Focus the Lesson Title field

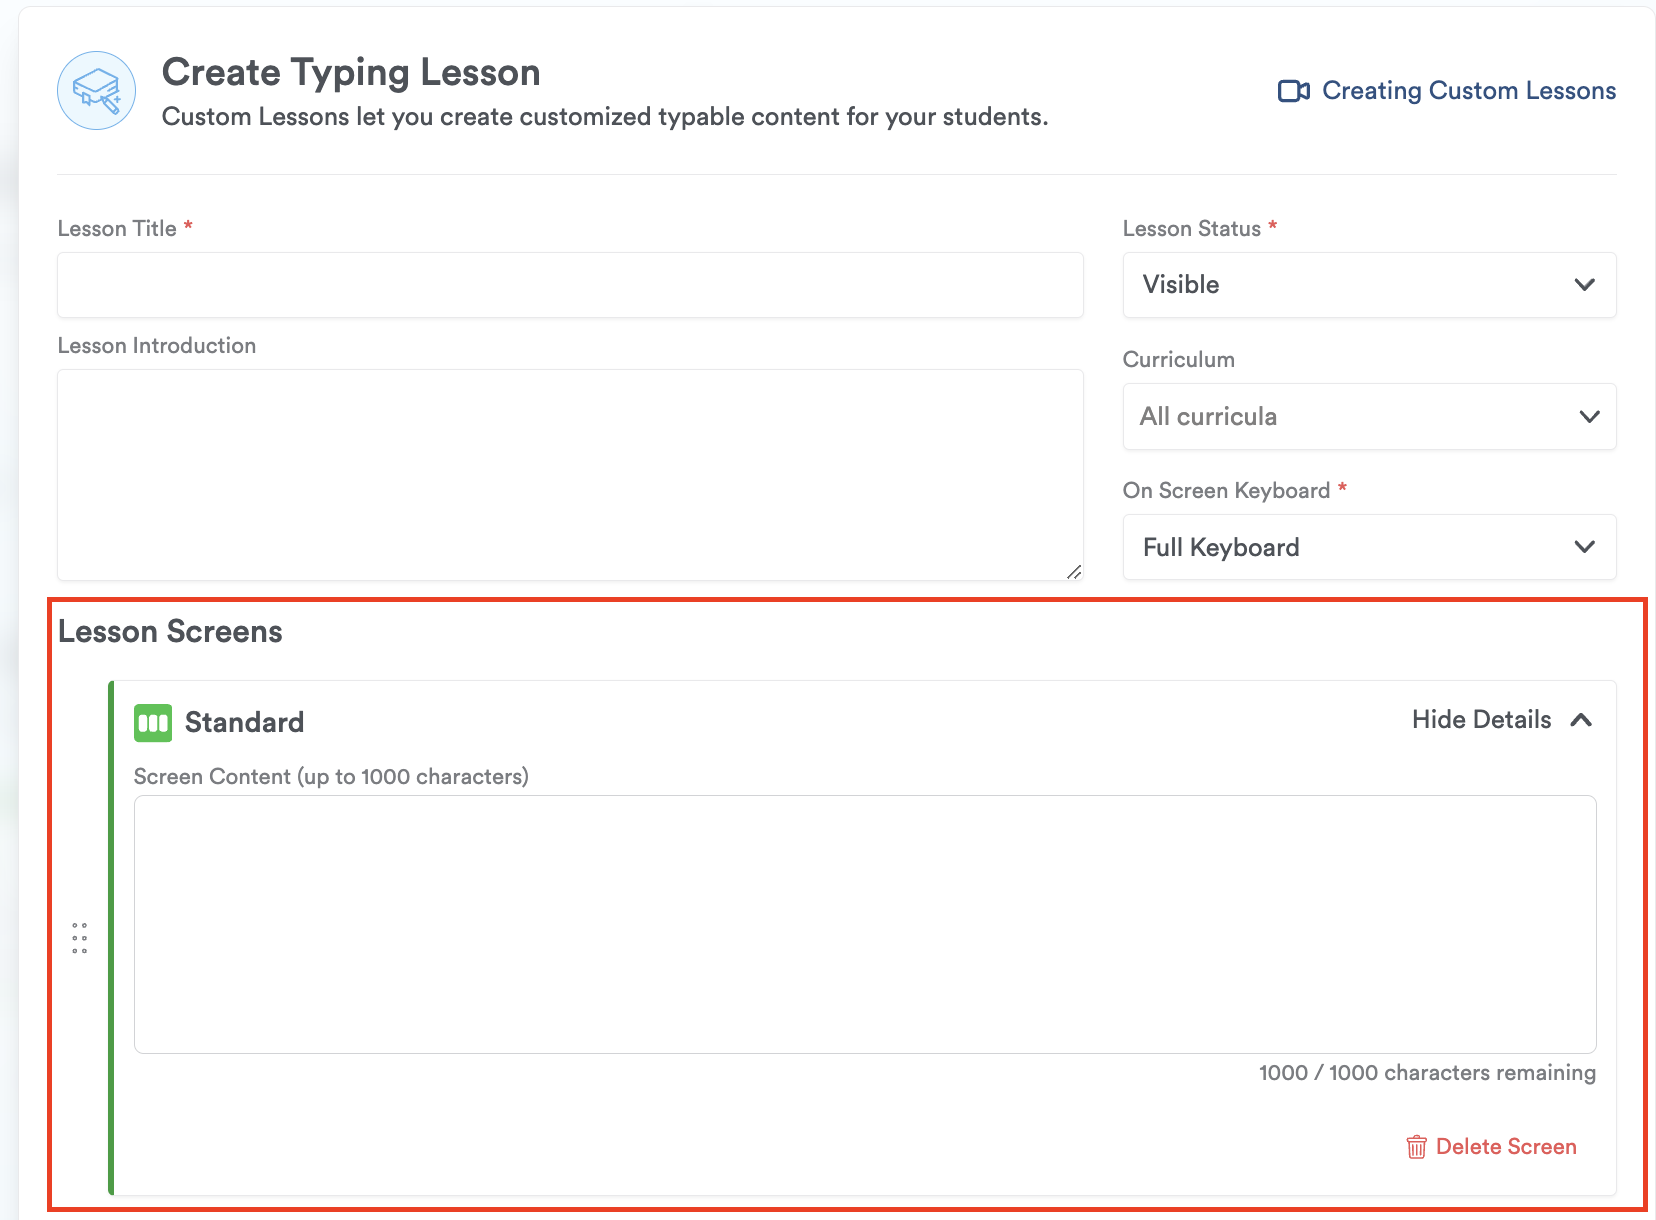[x=570, y=285]
